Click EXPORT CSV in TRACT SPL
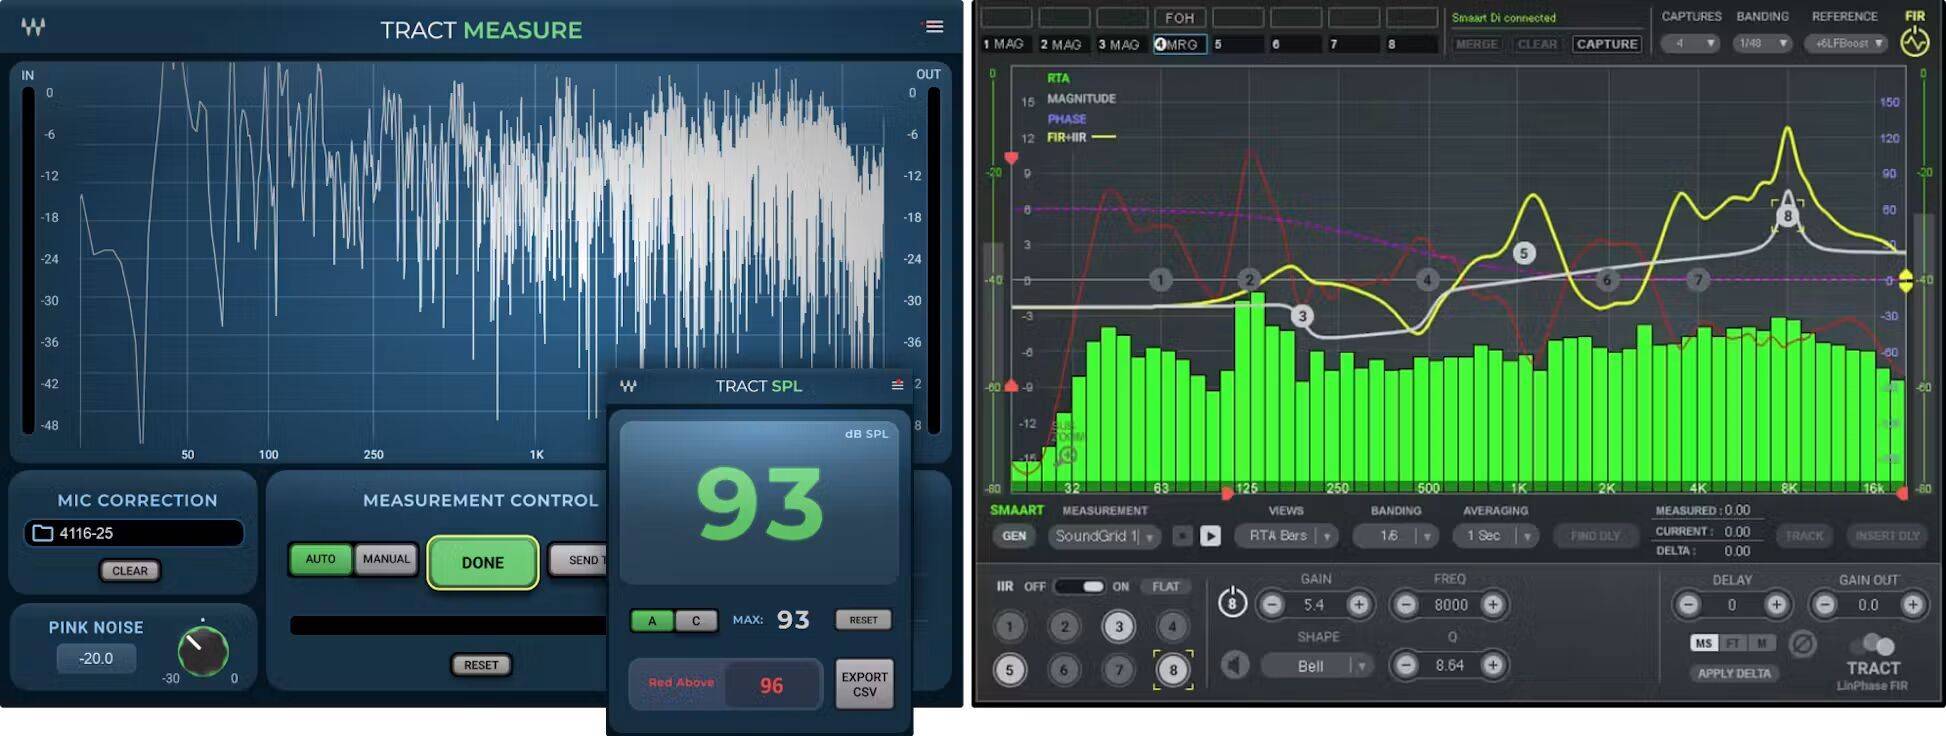The image size is (1946, 736). point(864,684)
